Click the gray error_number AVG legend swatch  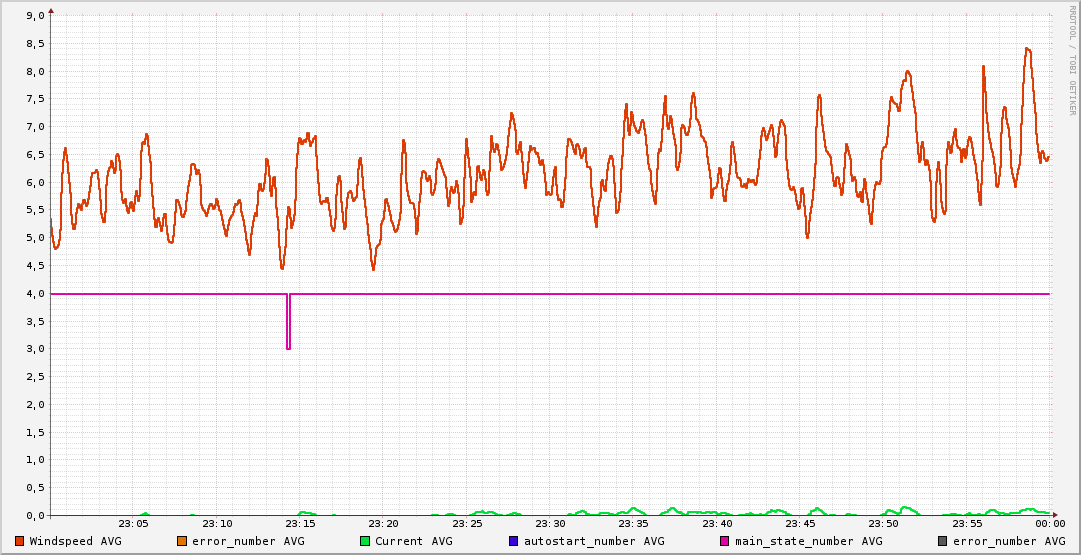tap(943, 541)
